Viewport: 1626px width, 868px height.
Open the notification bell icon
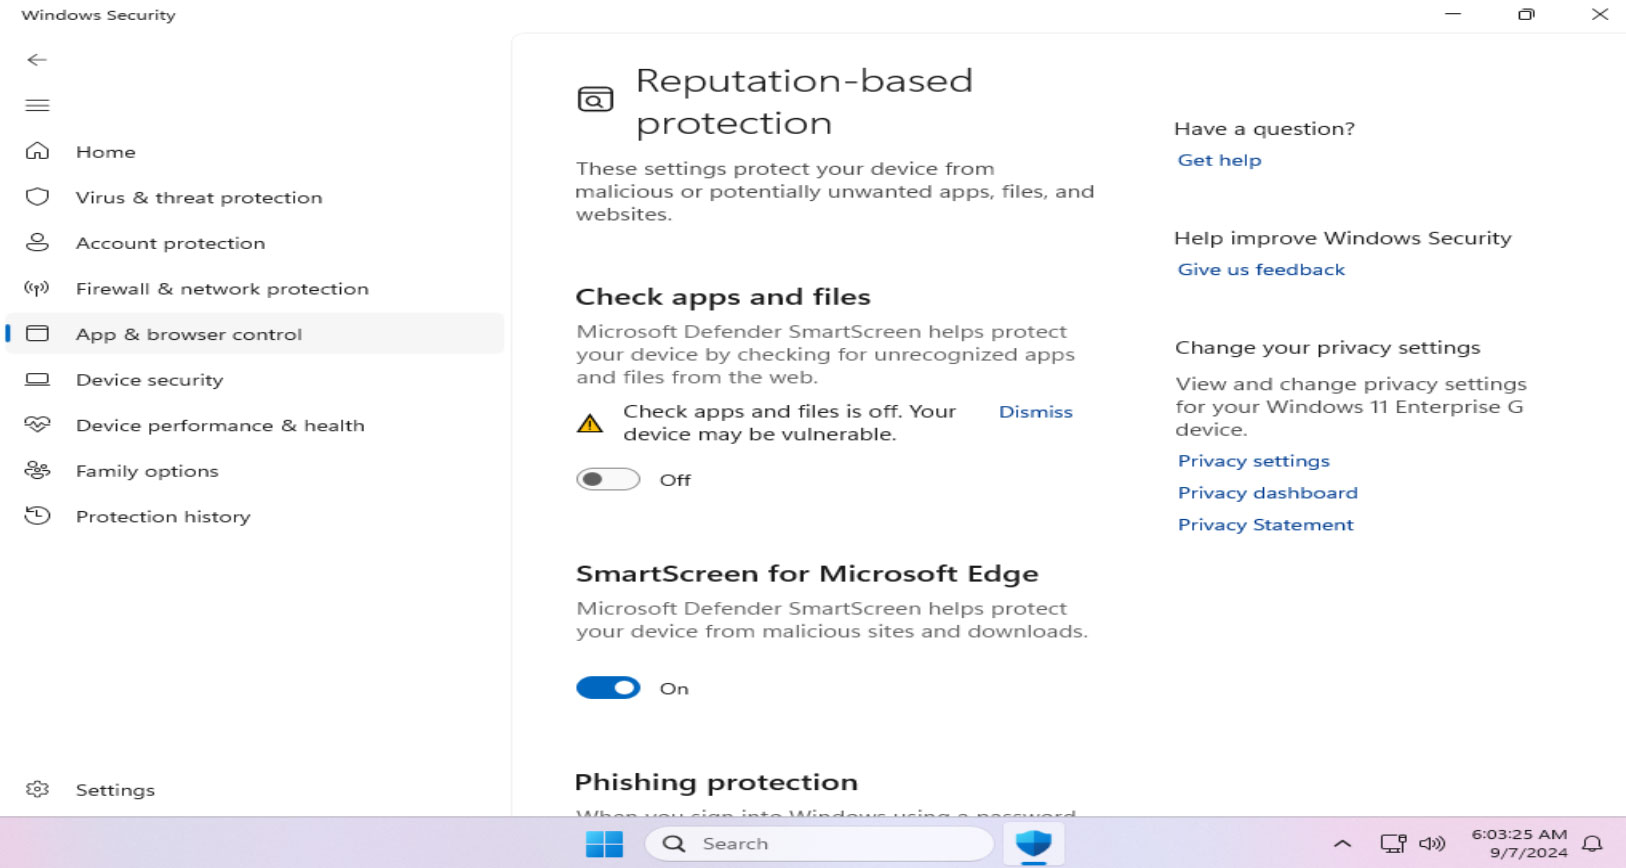[1592, 844]
